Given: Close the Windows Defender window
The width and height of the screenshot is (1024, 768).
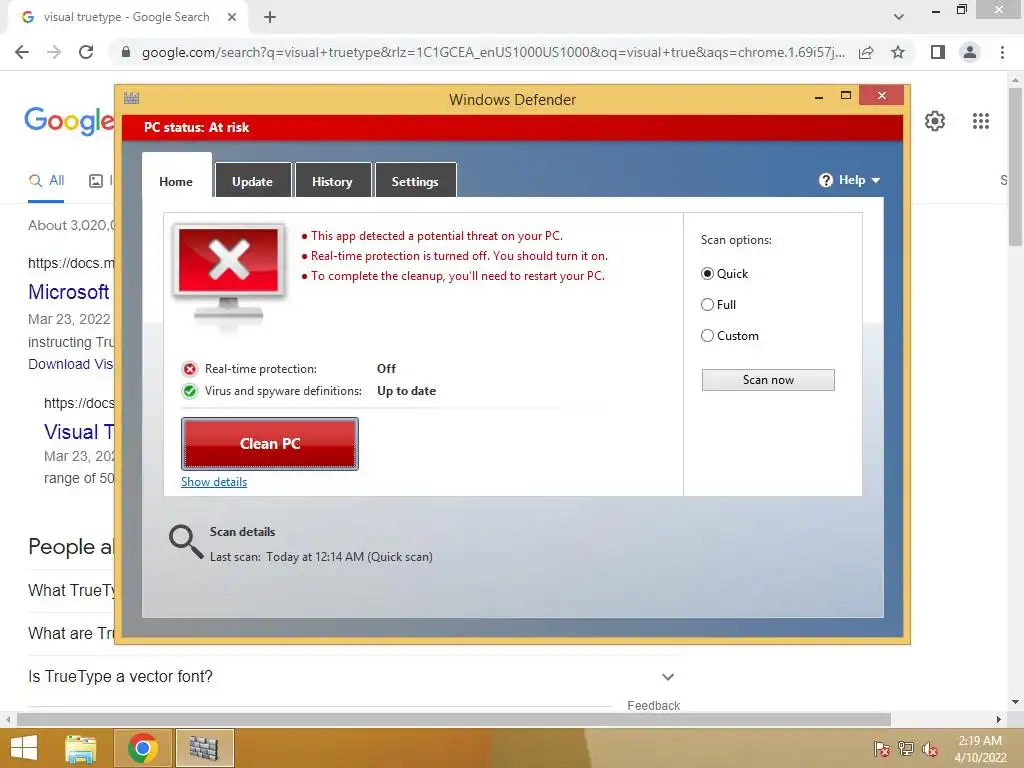Looking at the screenshot, I should 882,95.
